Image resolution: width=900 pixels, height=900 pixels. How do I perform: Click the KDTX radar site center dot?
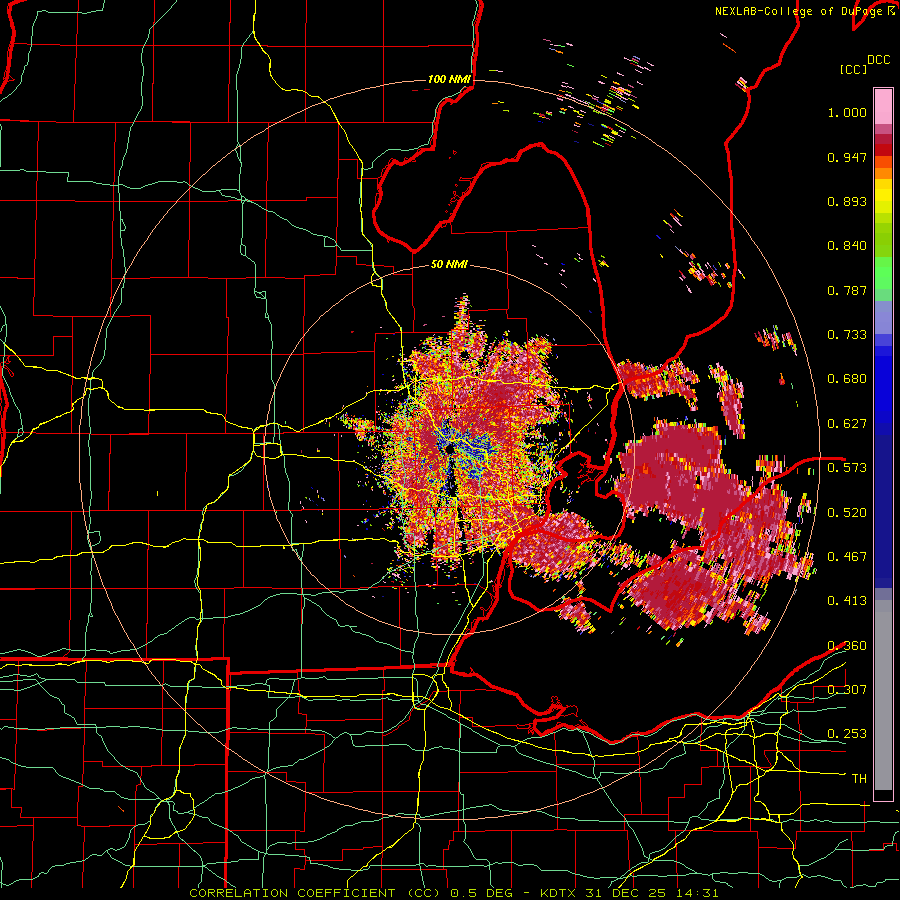click(449, 449)
